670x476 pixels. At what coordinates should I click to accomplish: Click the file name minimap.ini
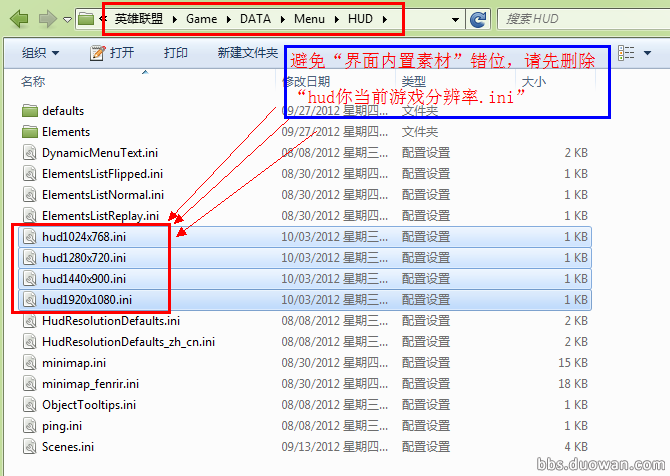click(x=74, y=362)
